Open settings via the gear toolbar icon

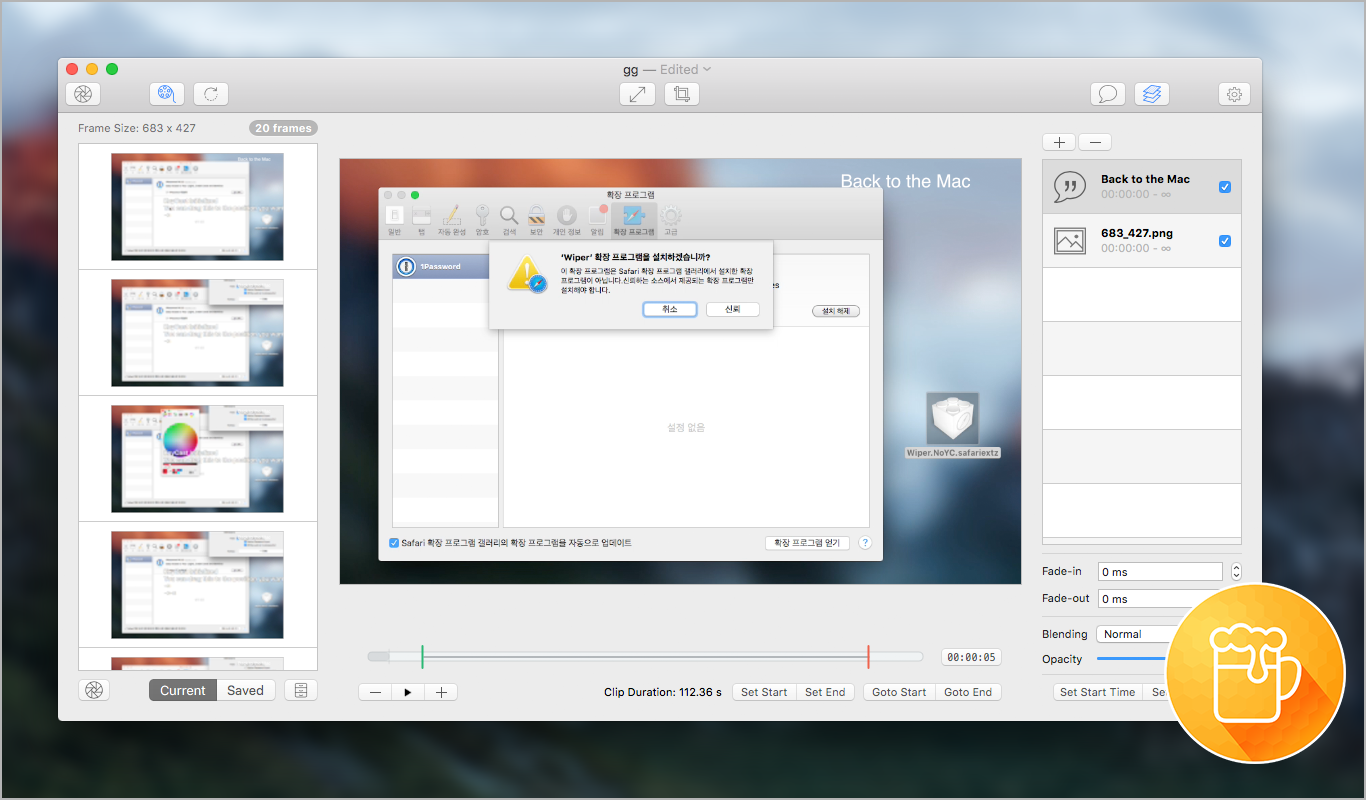(1235, 94)
